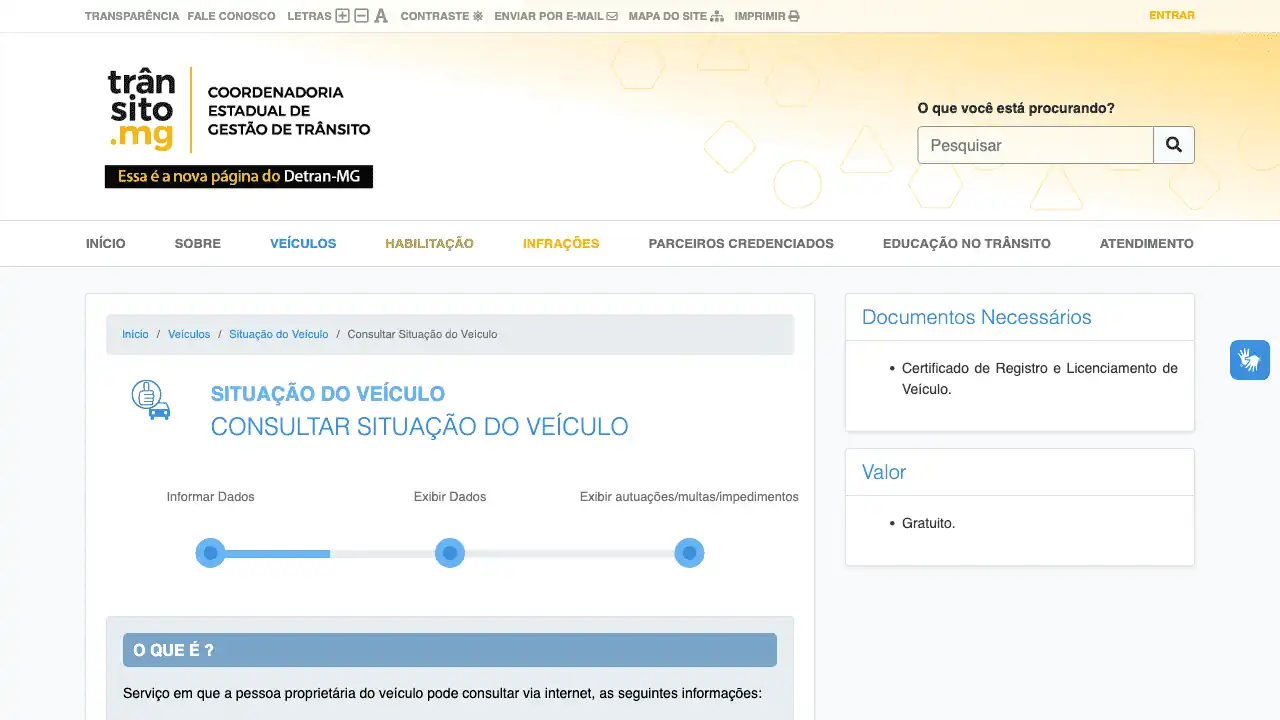Open the sign language accessibility widget
This screenshot has width=1280, height=720.
[1249, 360]
